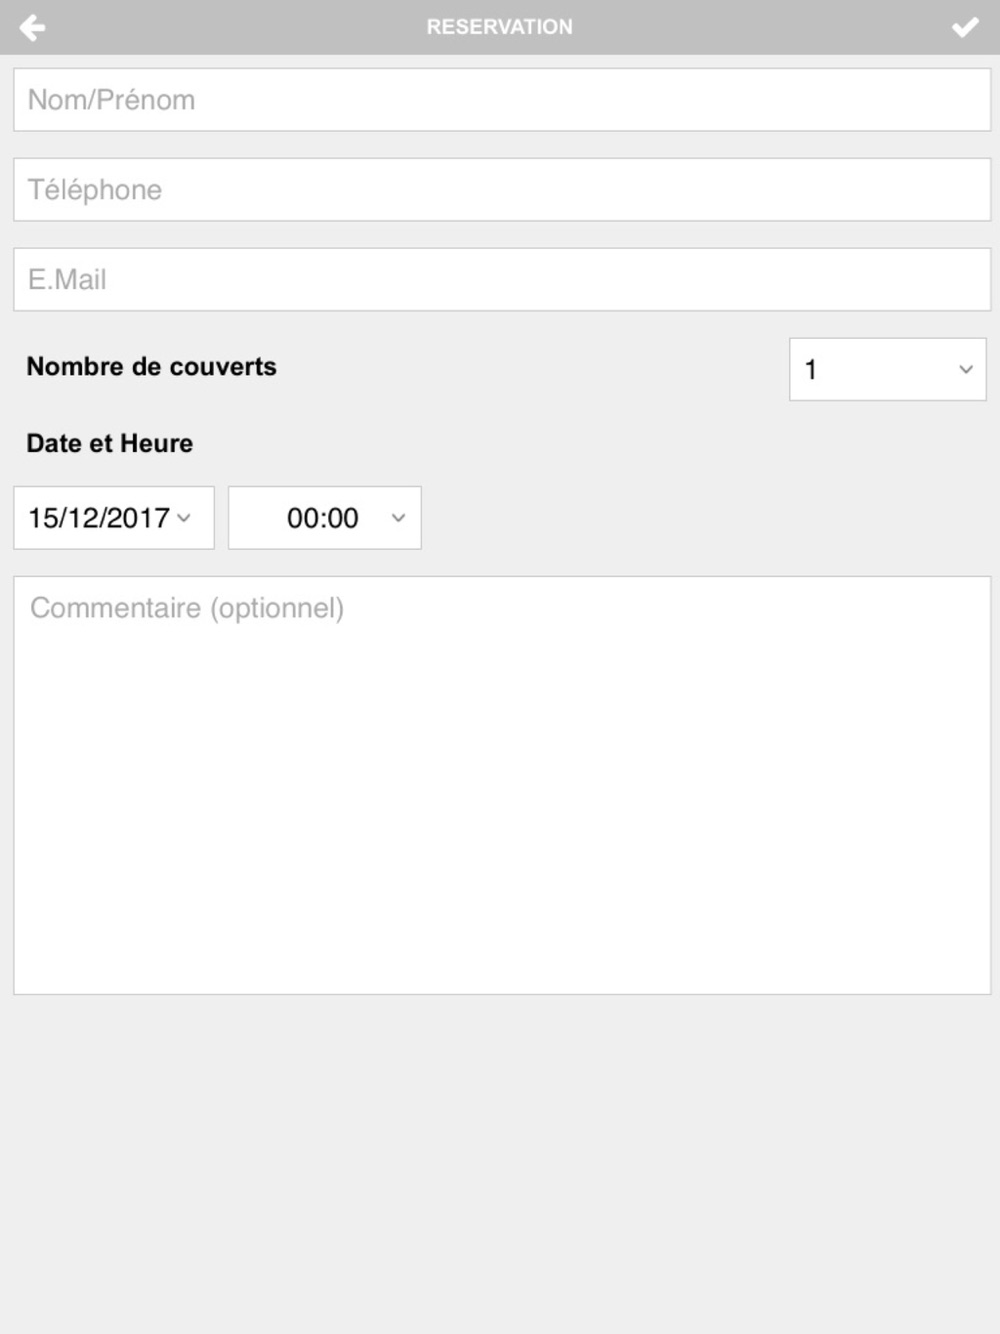1000x1334 pixels.
Task: Click the chevron arrow beside 00:00
Action: point(398,518)
